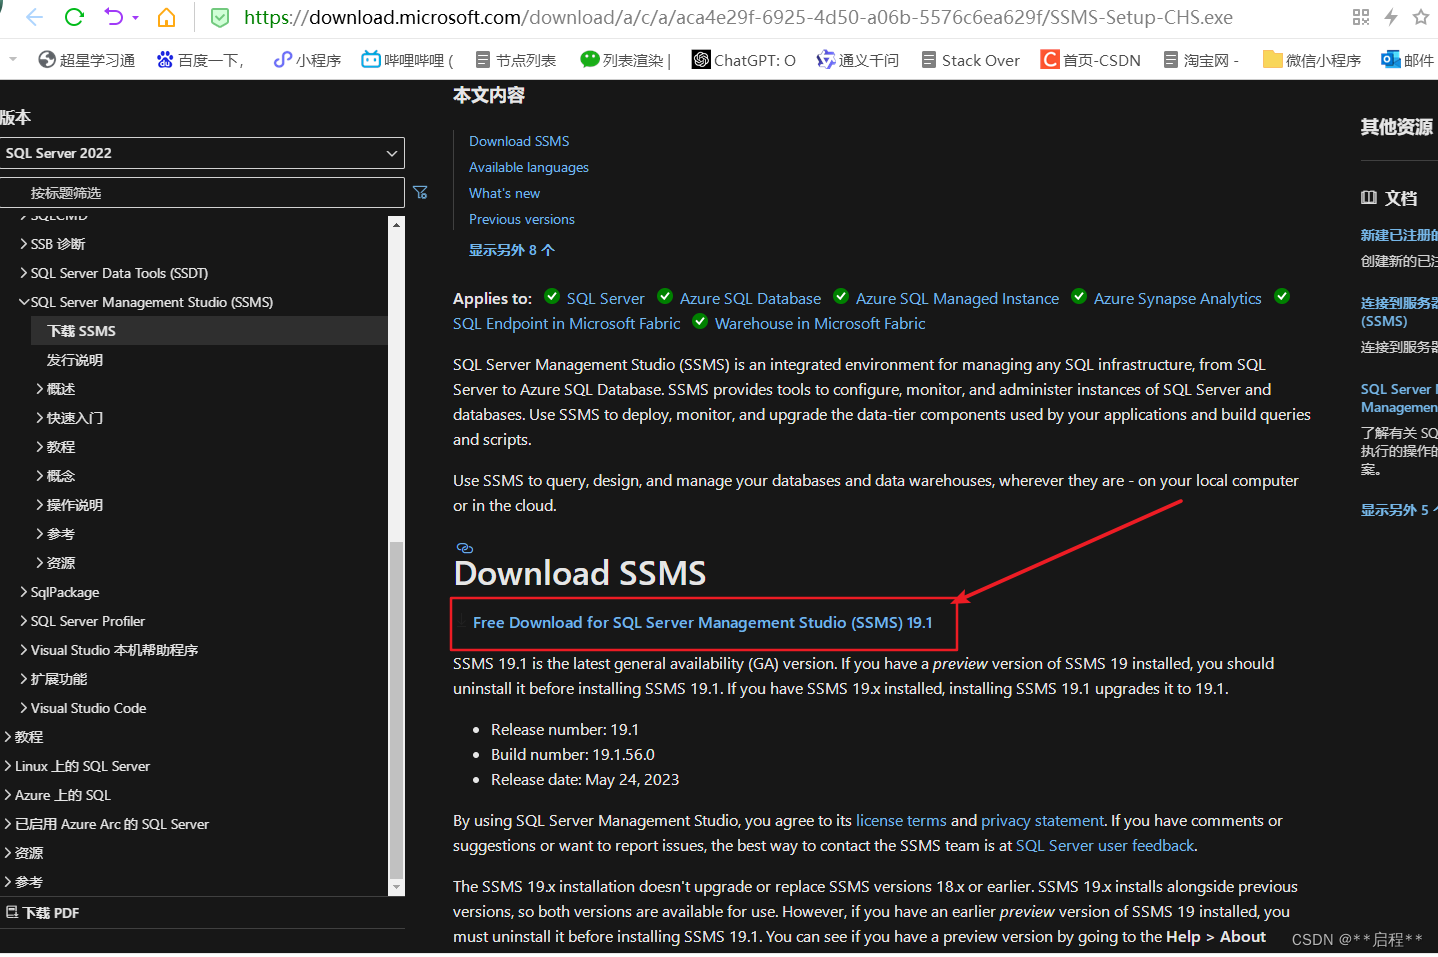Open Outlook 邮件 bookmark

1407,60
